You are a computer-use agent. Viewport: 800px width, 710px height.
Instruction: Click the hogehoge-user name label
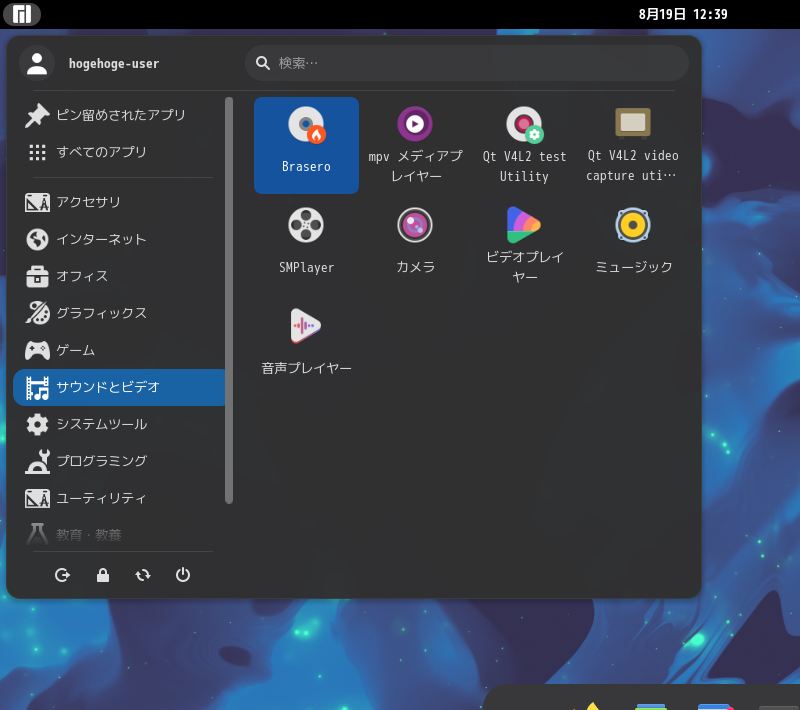tap(114, 63)
